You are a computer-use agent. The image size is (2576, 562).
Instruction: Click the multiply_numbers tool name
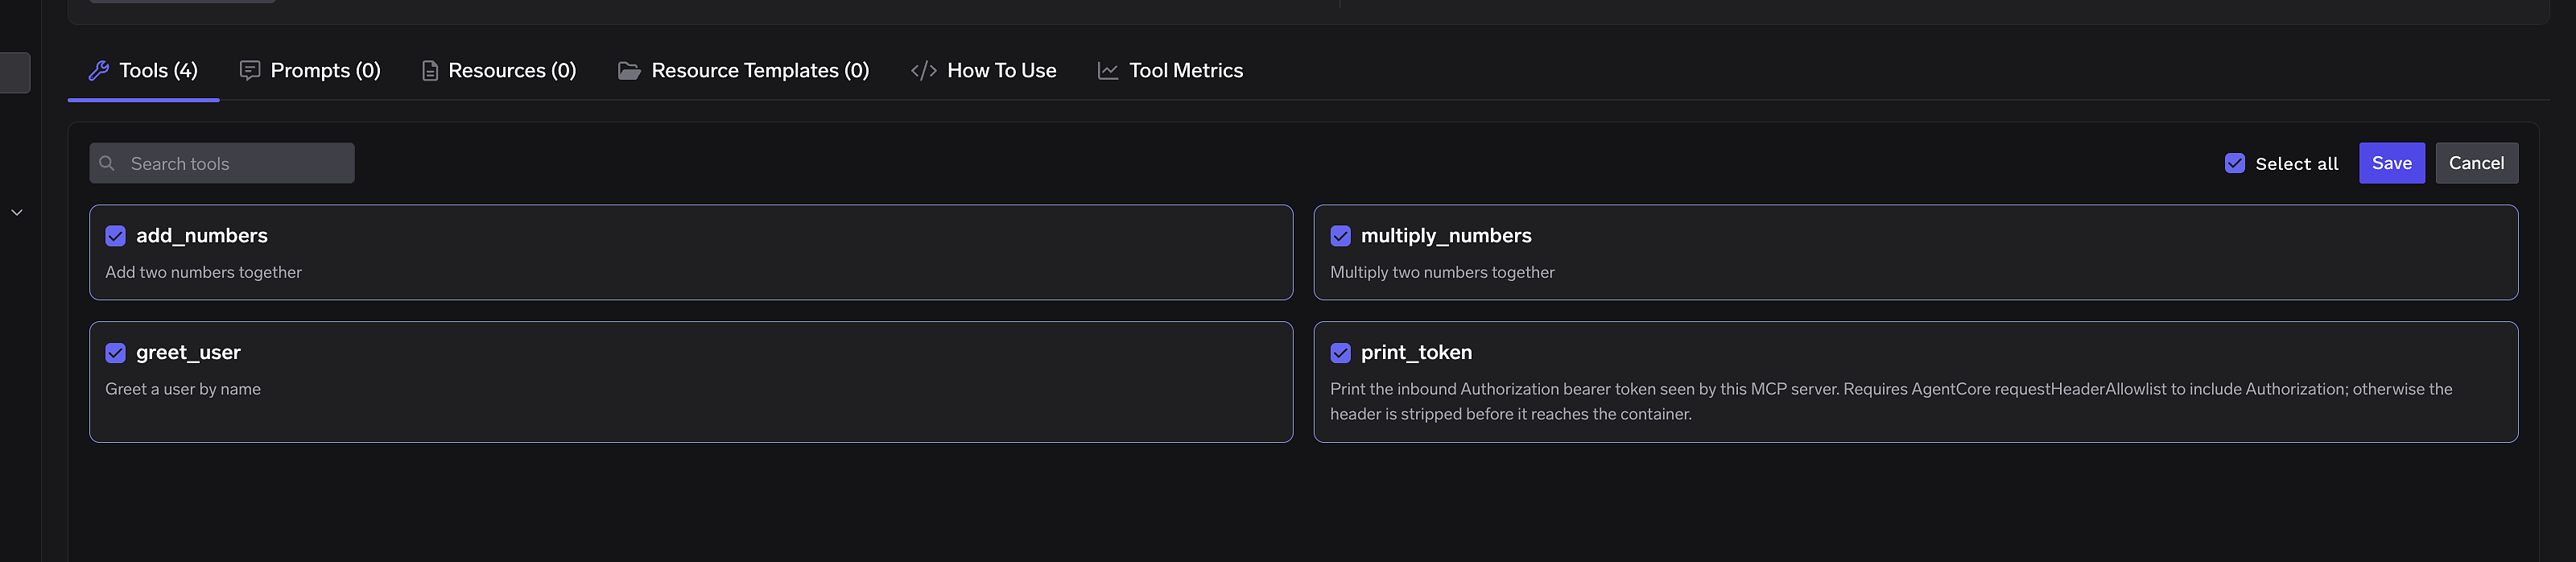(x=1446, y=236)
